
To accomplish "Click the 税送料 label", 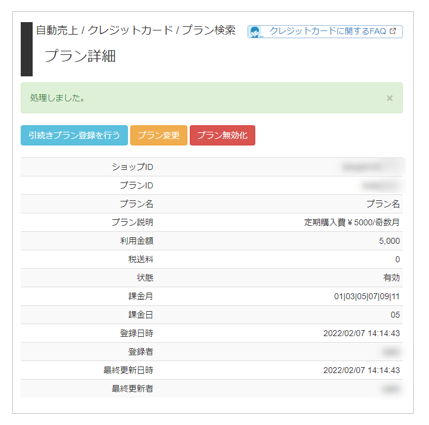I will pyautogui.click(x=141, y=259).
